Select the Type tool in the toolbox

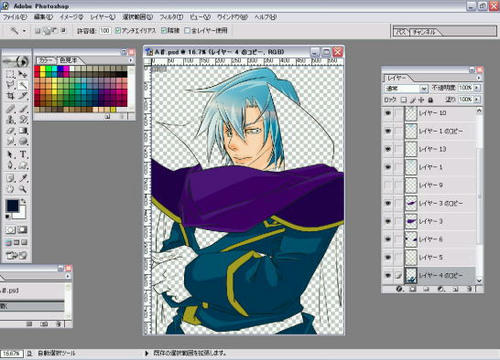pos(23,154)
